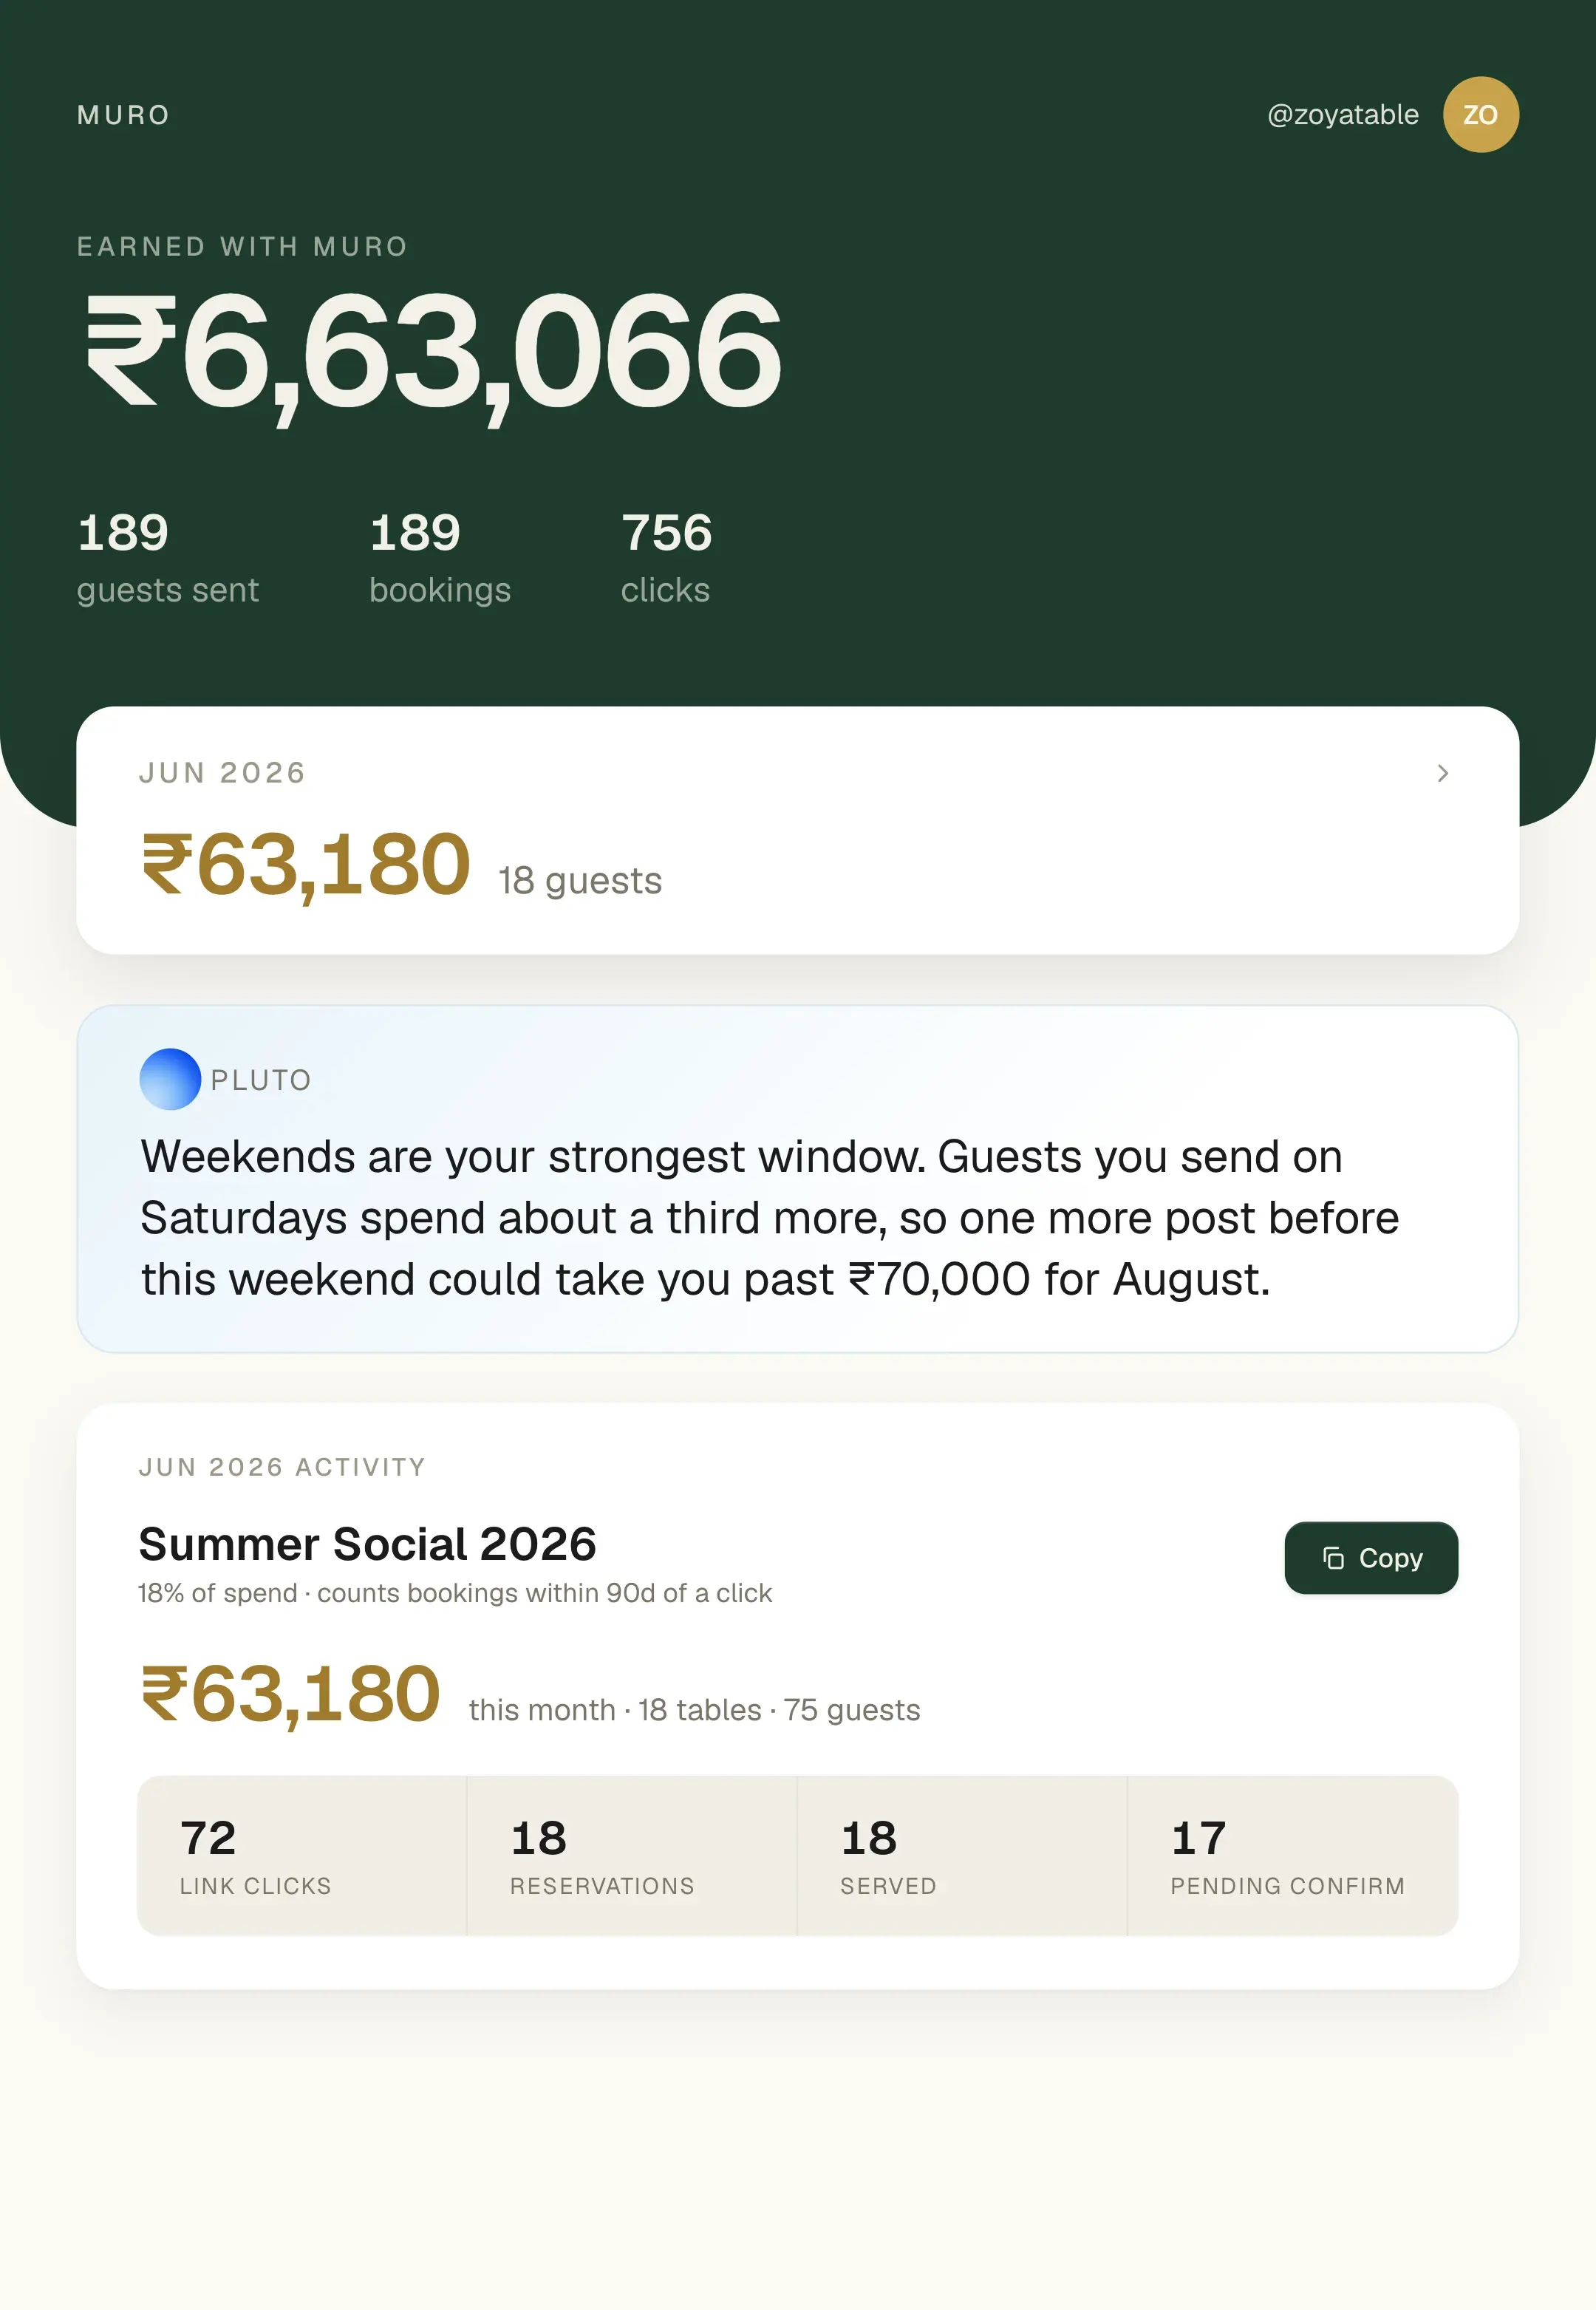Click the Pluto weekend insight message
The image size is (1596, 2310).
click(x=769, y=1218)
